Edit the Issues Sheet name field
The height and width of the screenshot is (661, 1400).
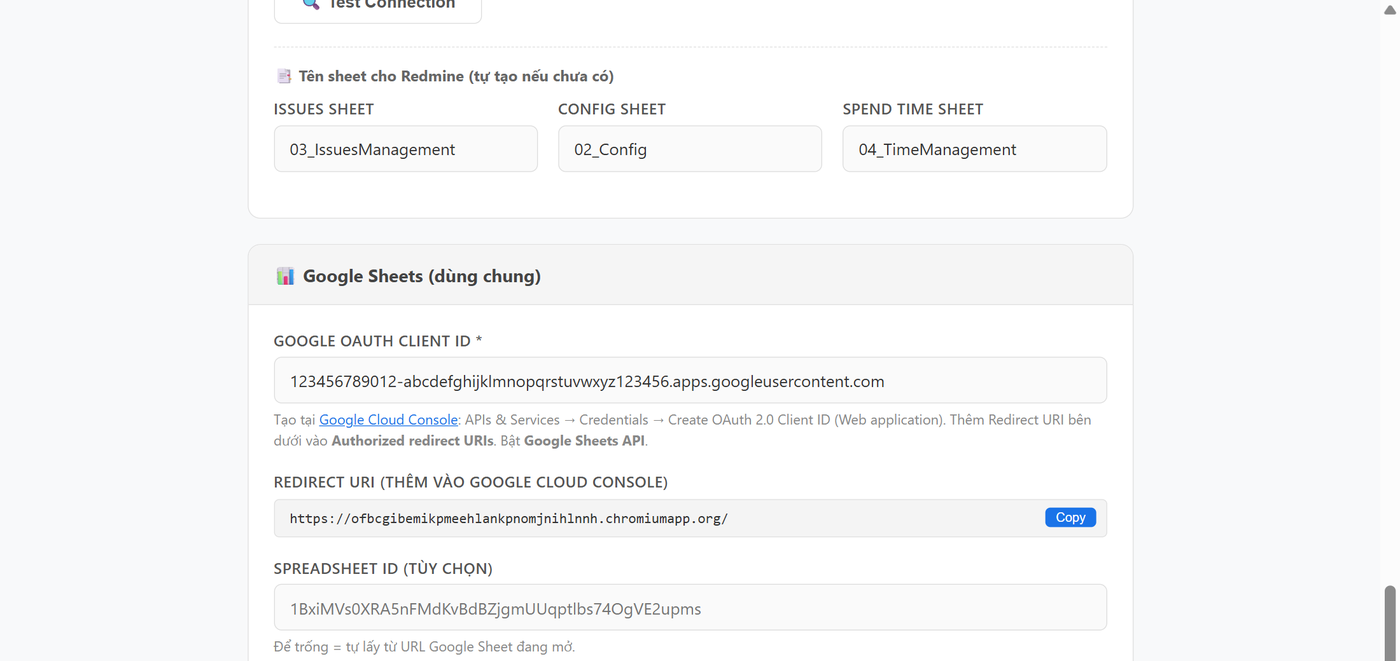[406, 149]
